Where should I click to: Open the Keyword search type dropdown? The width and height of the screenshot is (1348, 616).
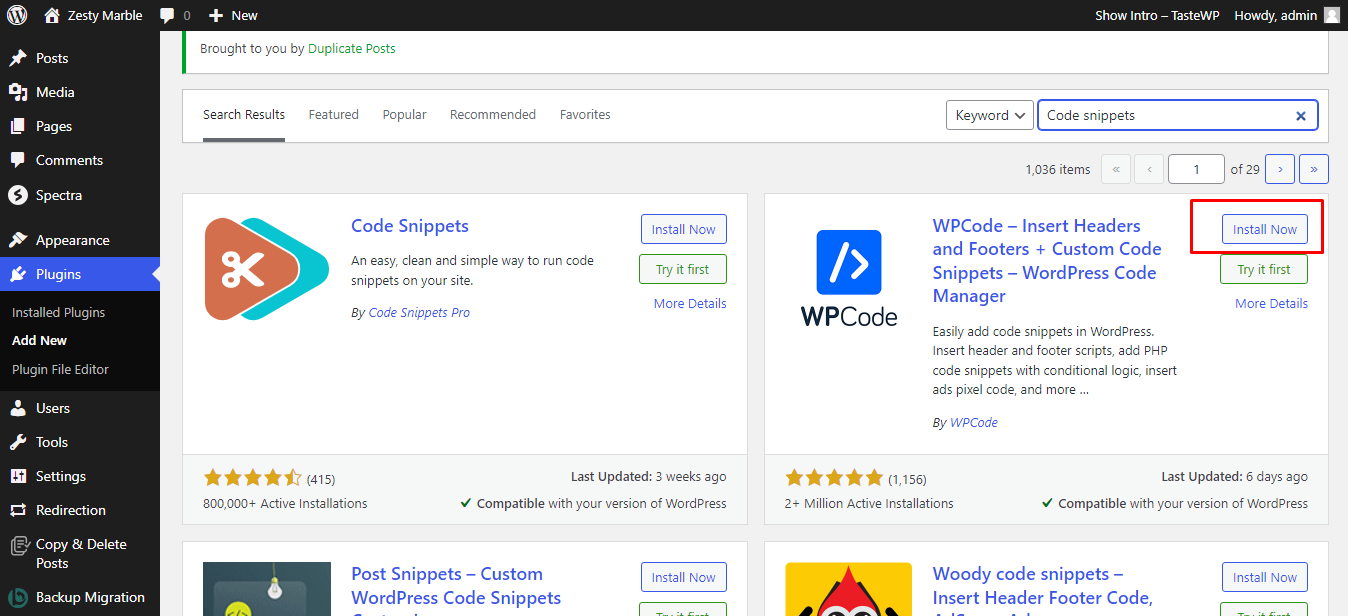click(x=990, y=115)
